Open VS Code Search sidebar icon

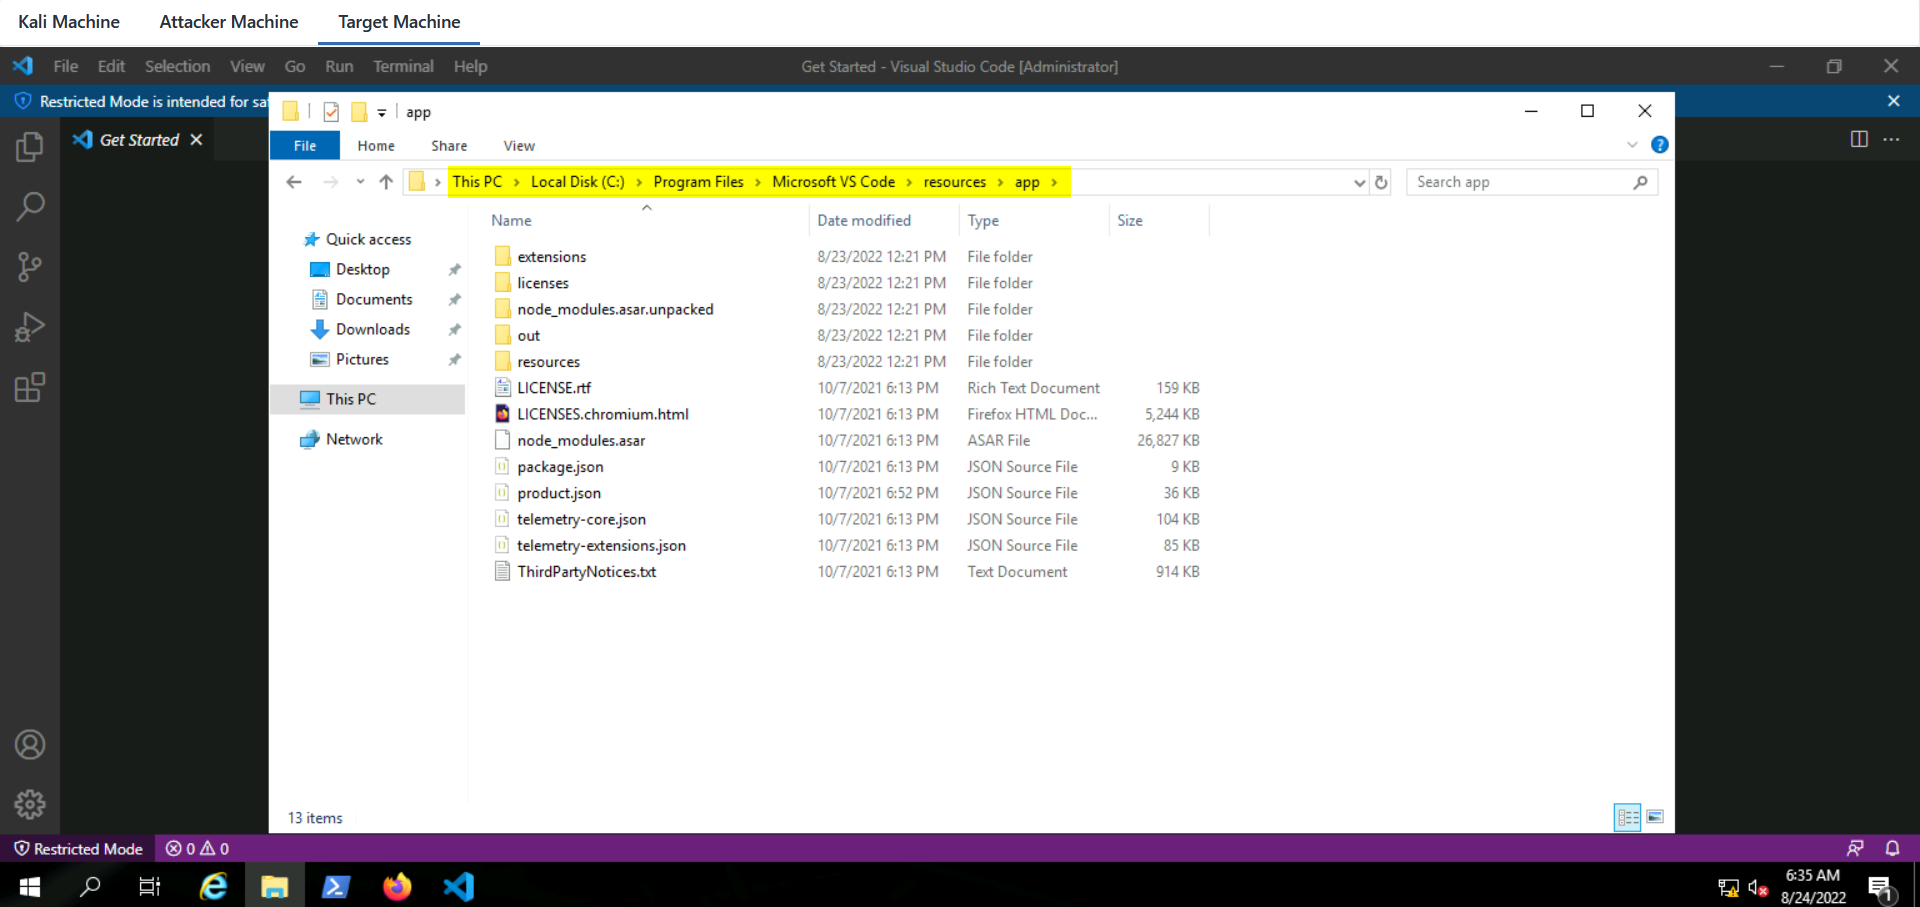pos(30,207)
